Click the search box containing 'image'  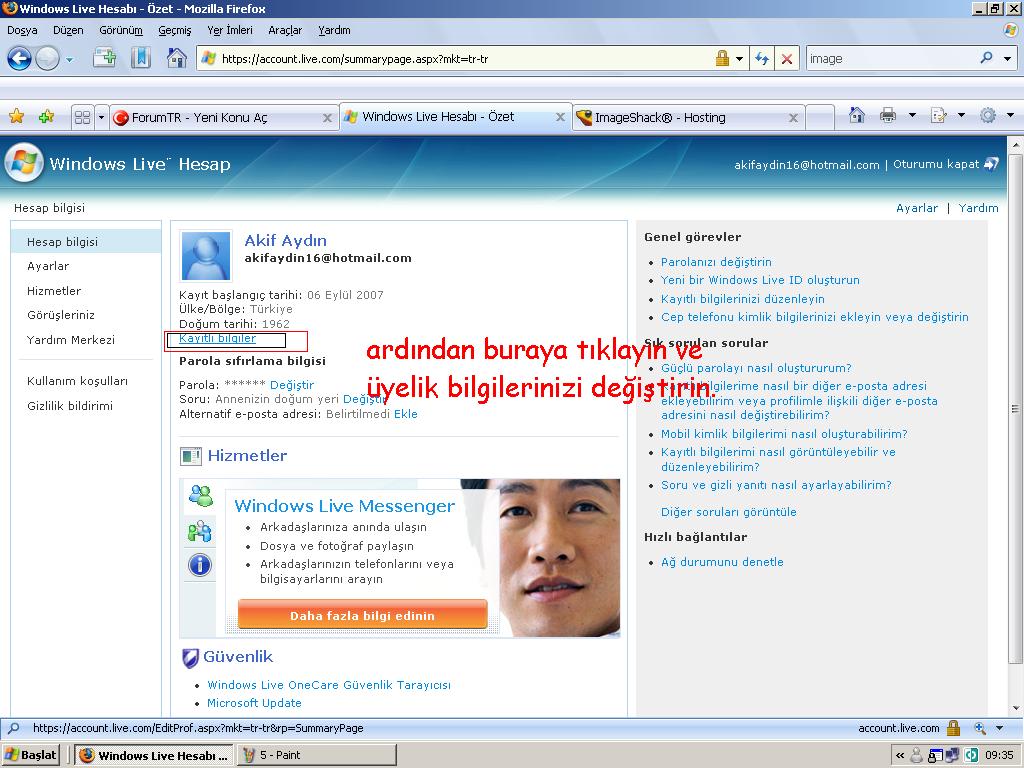click(x=891, y=59)
